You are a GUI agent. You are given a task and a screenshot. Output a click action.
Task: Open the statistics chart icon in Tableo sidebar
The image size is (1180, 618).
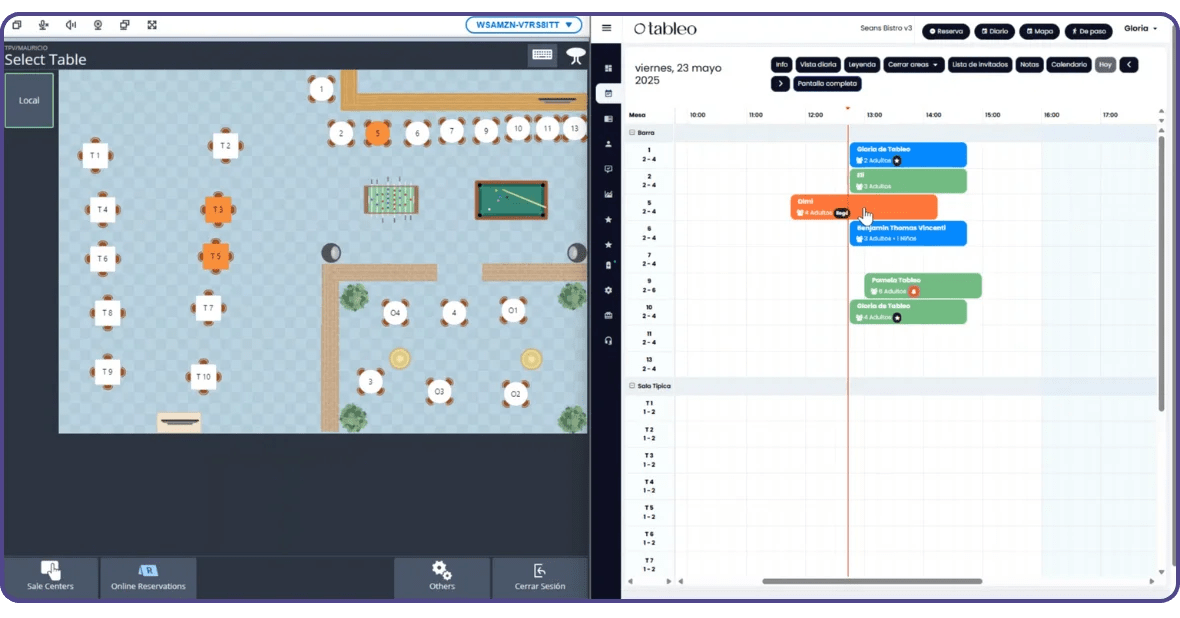click(608, 194)
